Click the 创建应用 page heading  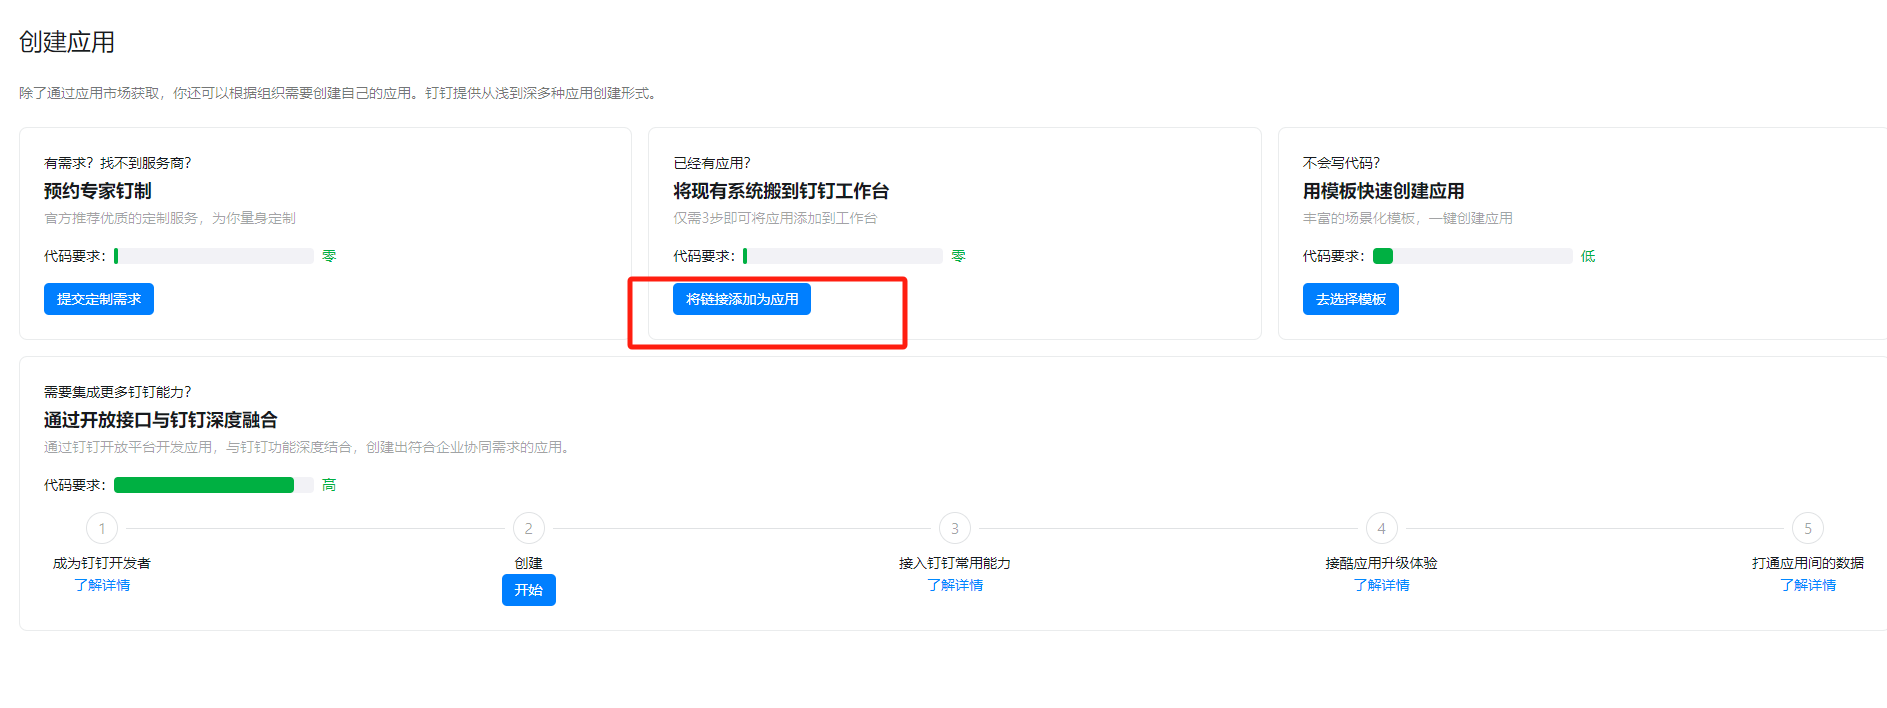click(67, 42)
